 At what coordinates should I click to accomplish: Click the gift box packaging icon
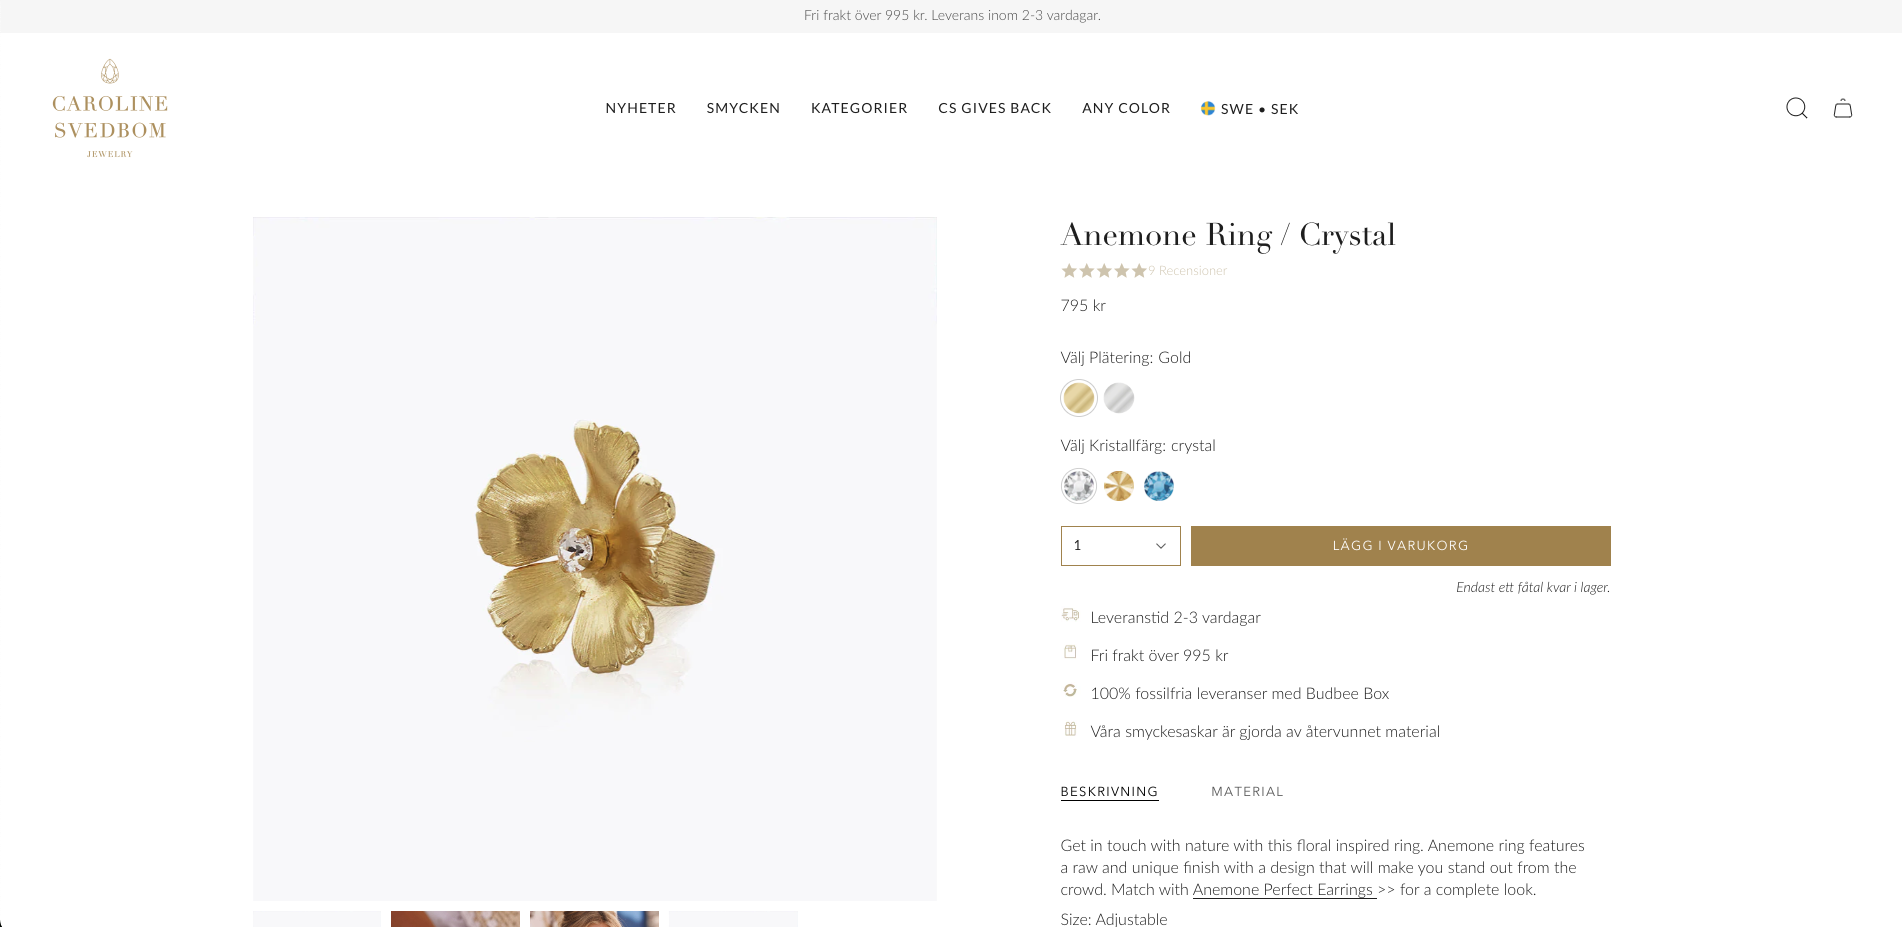pos(1070,729)
